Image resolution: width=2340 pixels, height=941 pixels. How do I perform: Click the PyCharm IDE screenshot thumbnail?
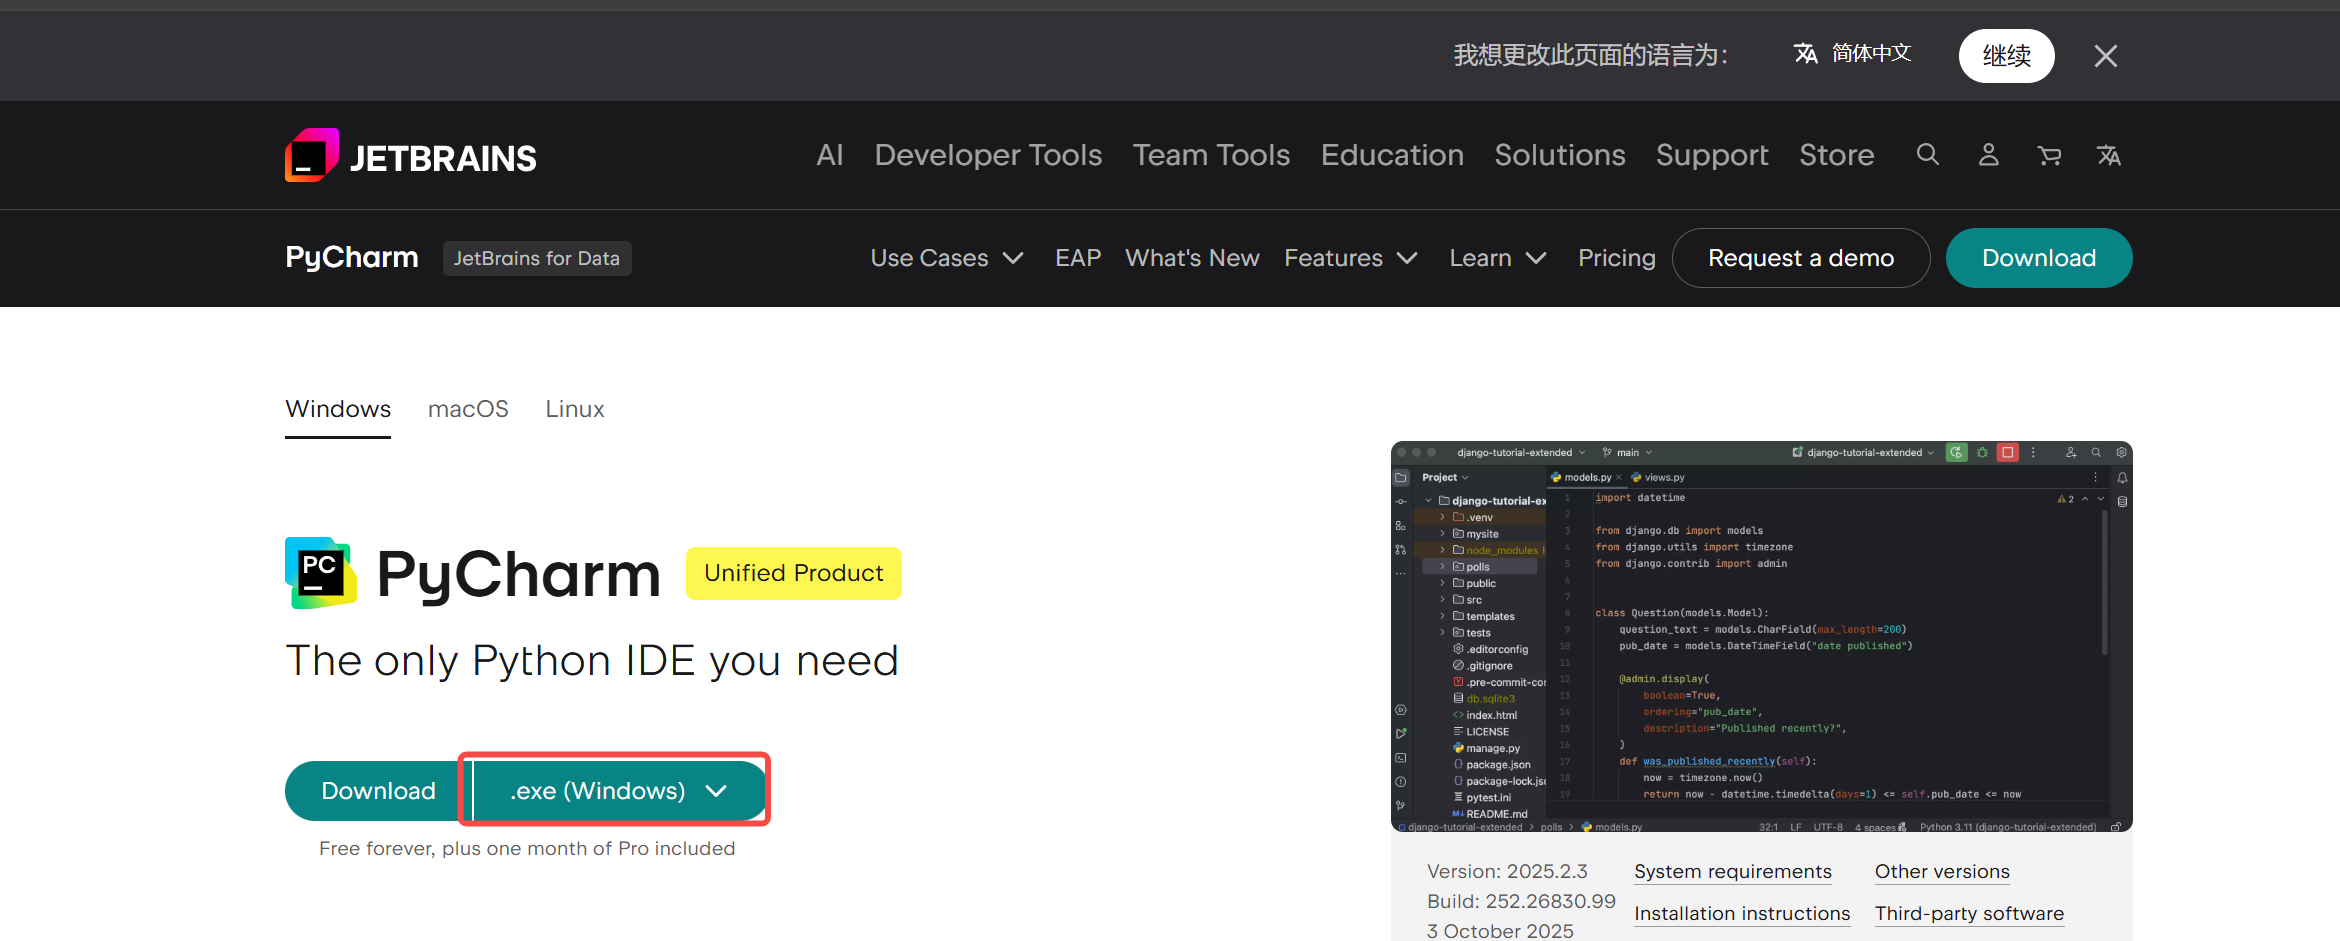[x=1761, y=636]
